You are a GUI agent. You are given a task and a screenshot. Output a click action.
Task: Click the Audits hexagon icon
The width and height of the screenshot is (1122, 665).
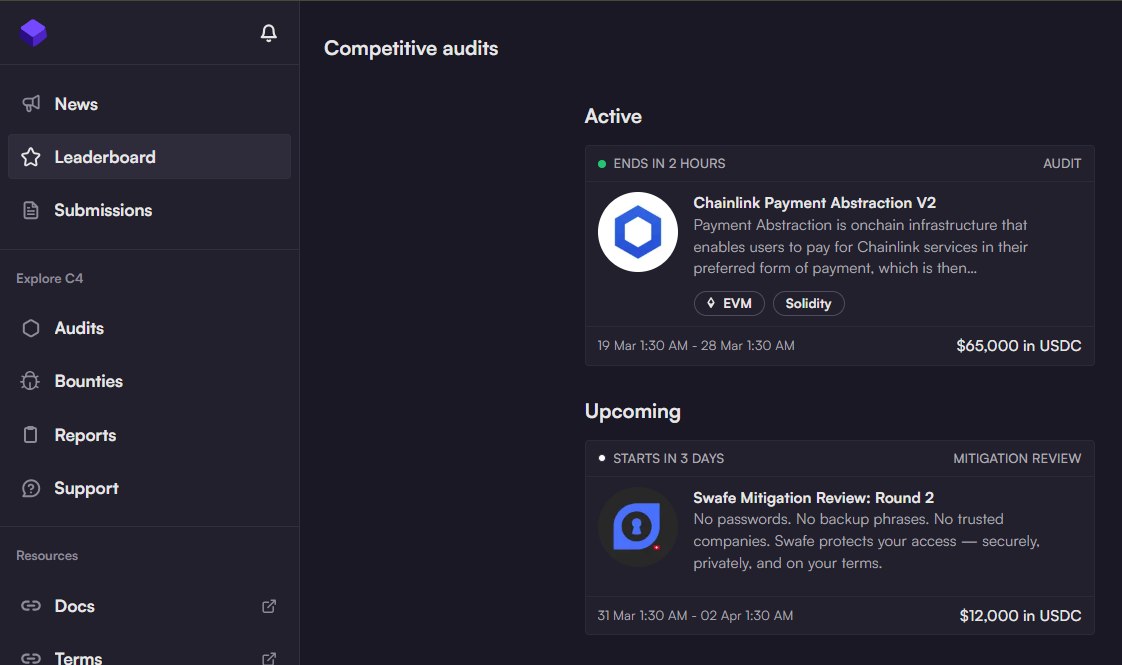tap(31, 328)
